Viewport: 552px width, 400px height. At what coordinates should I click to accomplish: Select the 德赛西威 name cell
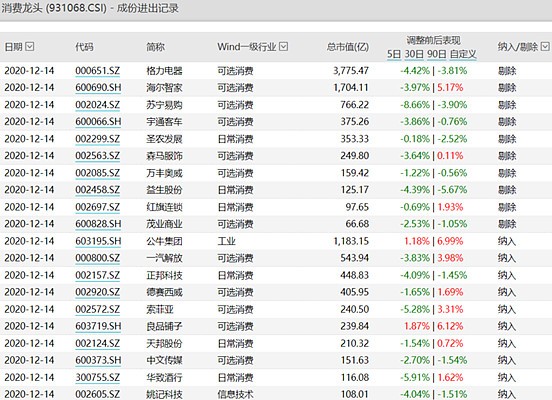click(x=164, y=292)
